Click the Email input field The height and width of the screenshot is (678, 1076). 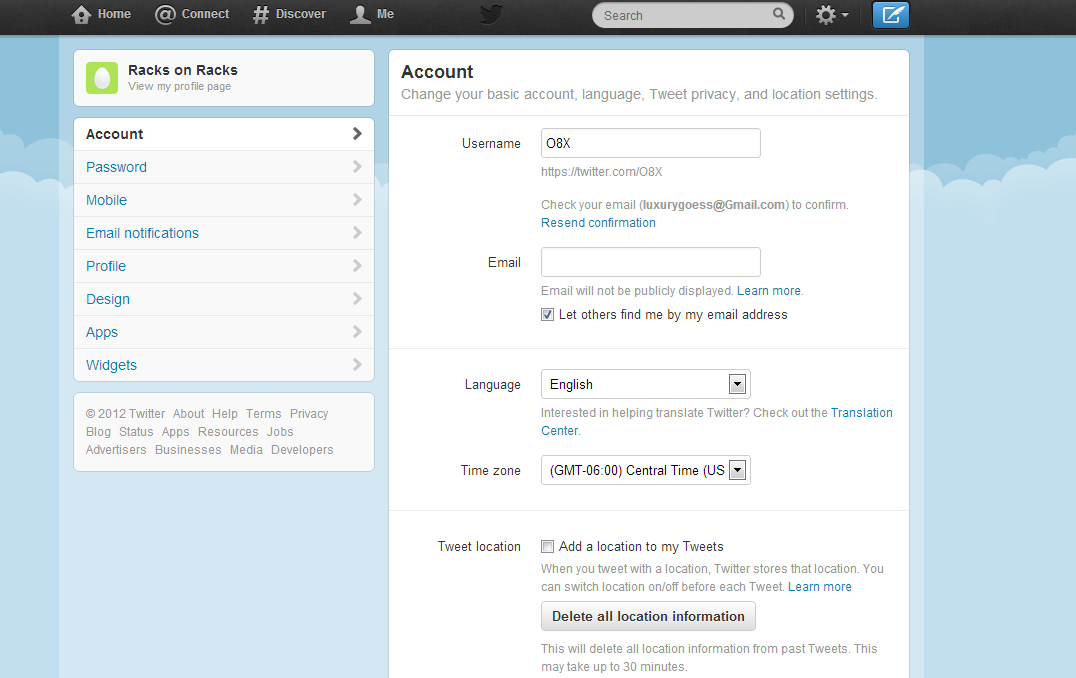(x=651, y=262)
